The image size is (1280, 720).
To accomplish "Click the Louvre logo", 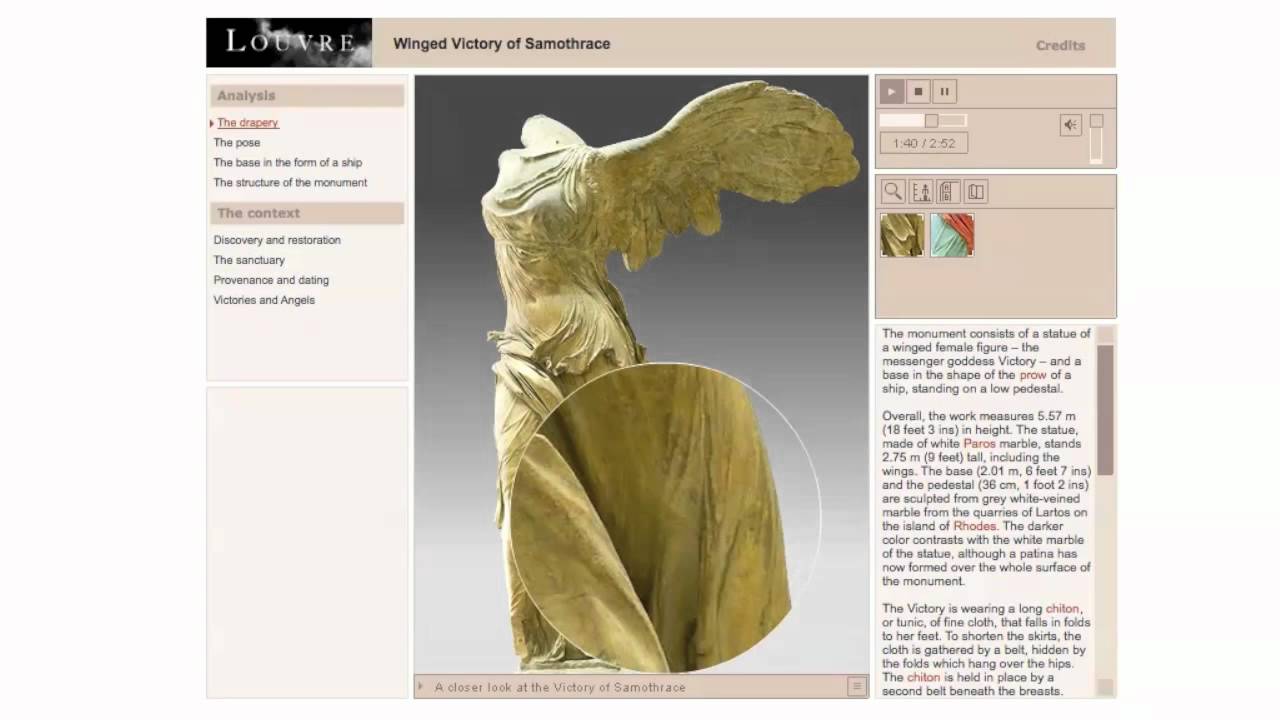I will point(289,42).
